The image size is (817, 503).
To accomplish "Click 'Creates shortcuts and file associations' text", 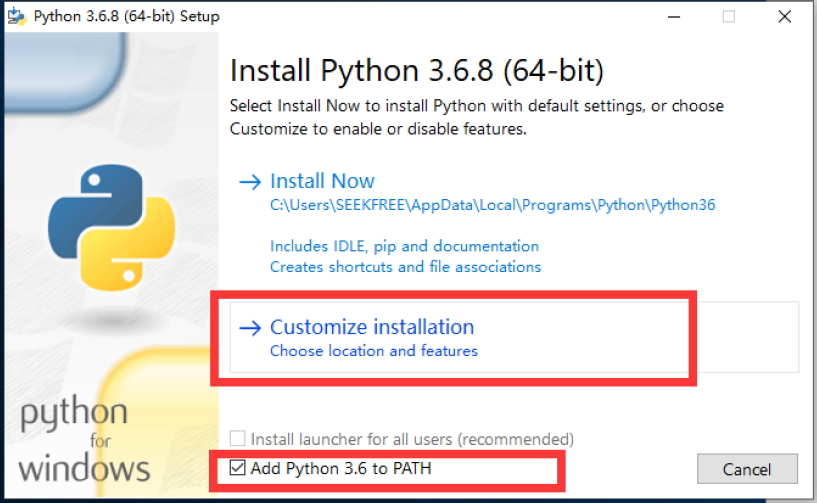I will coord(405,267).
